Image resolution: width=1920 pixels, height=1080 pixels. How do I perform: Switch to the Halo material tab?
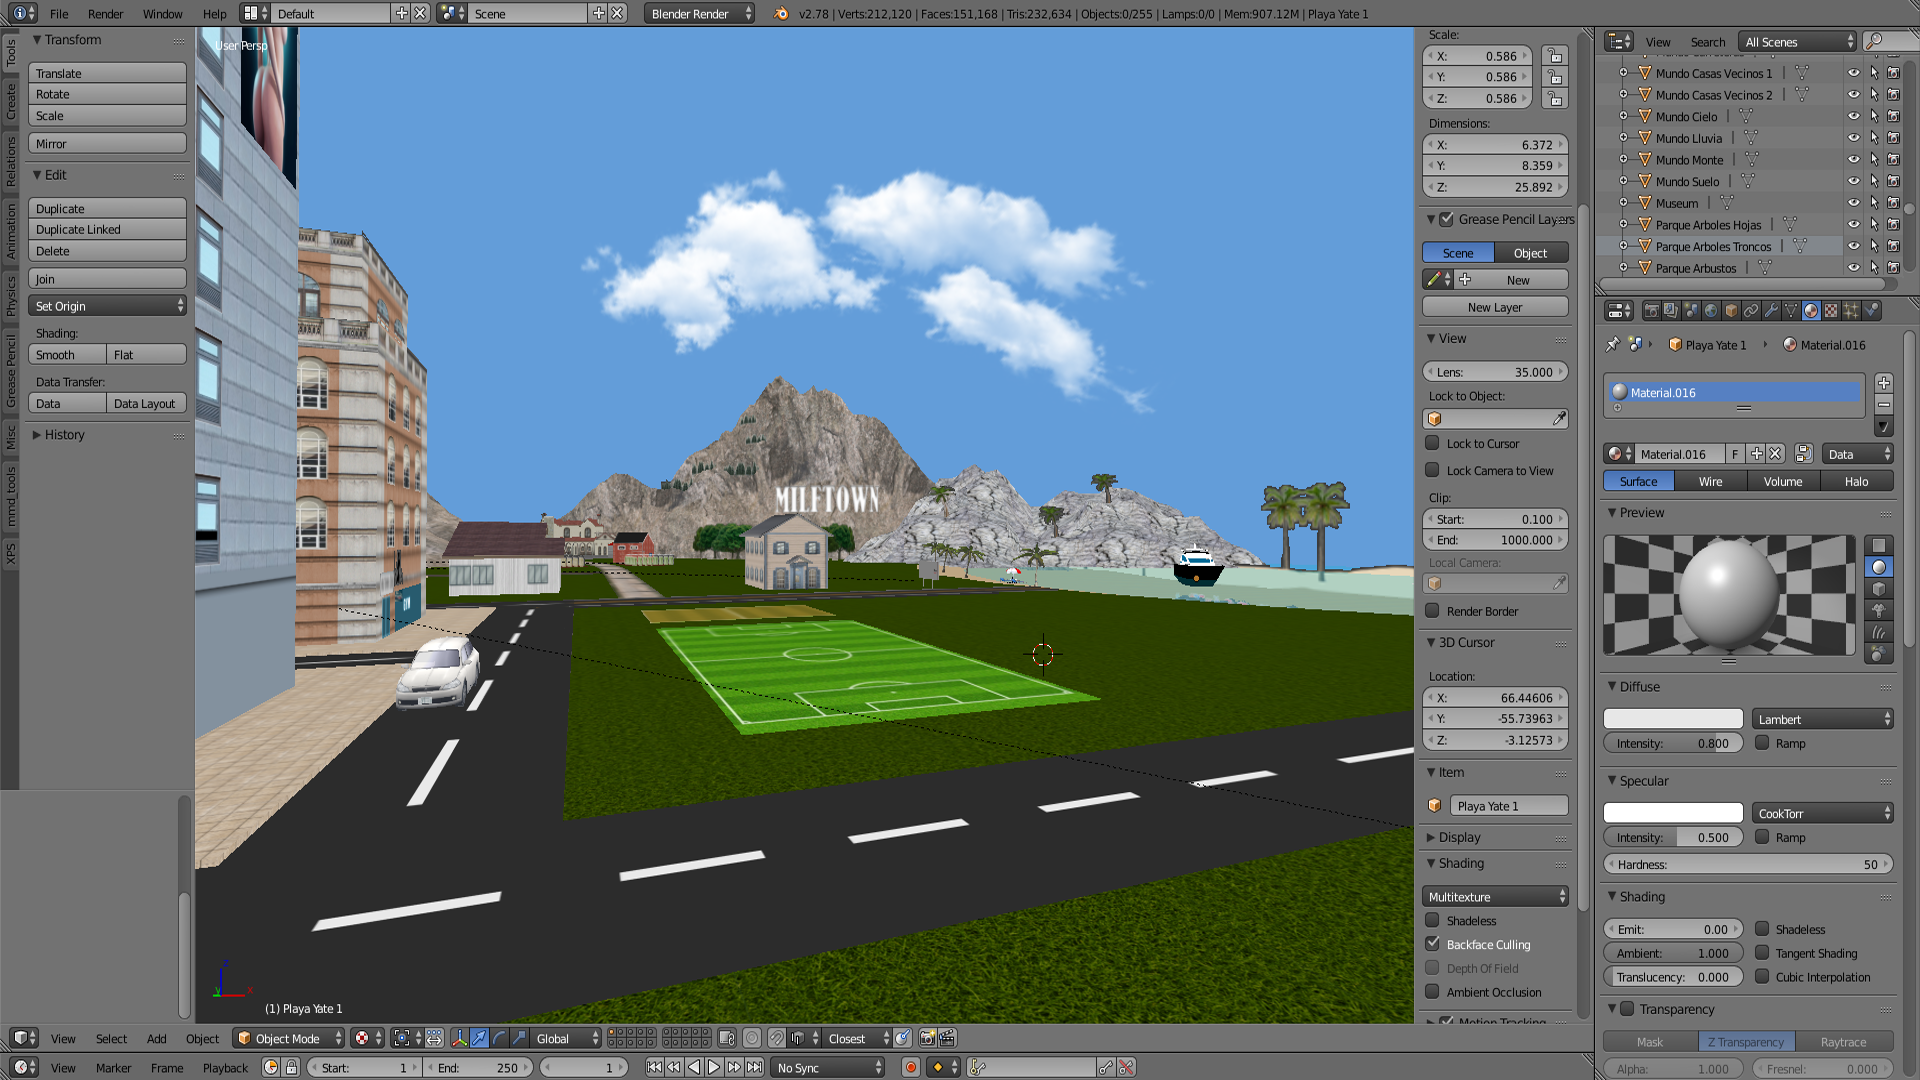pos(1856,482)
